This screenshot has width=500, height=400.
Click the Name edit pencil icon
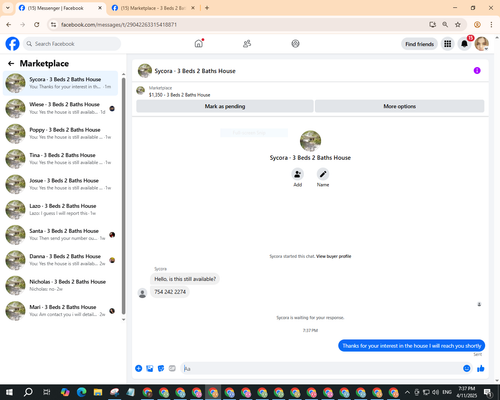point(323,174)
